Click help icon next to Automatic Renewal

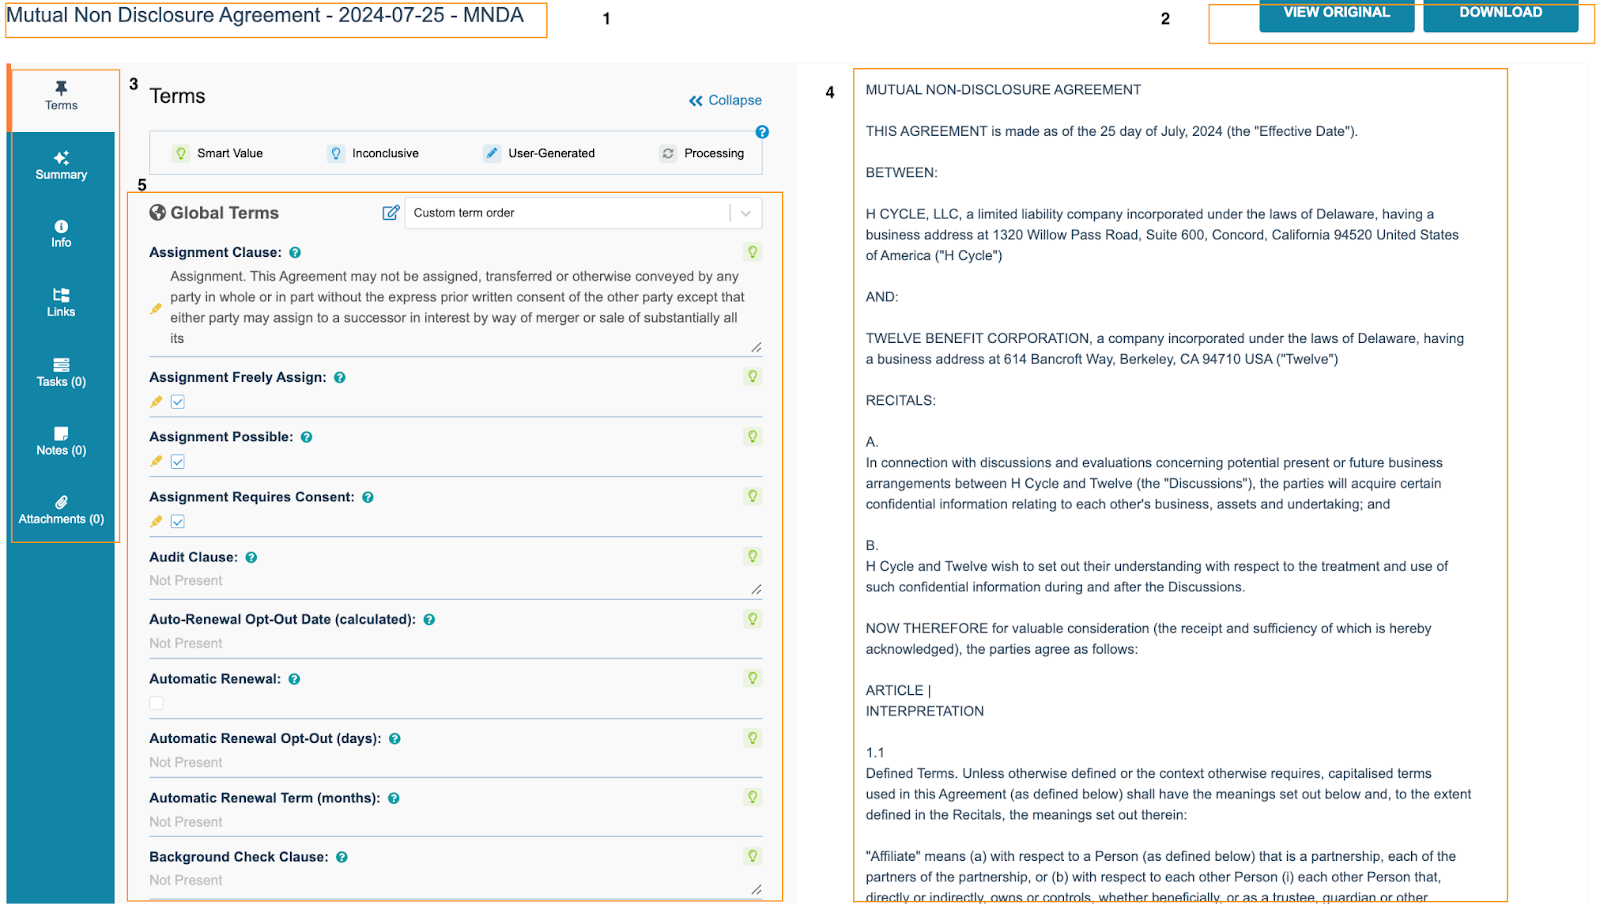coord(295,679)
